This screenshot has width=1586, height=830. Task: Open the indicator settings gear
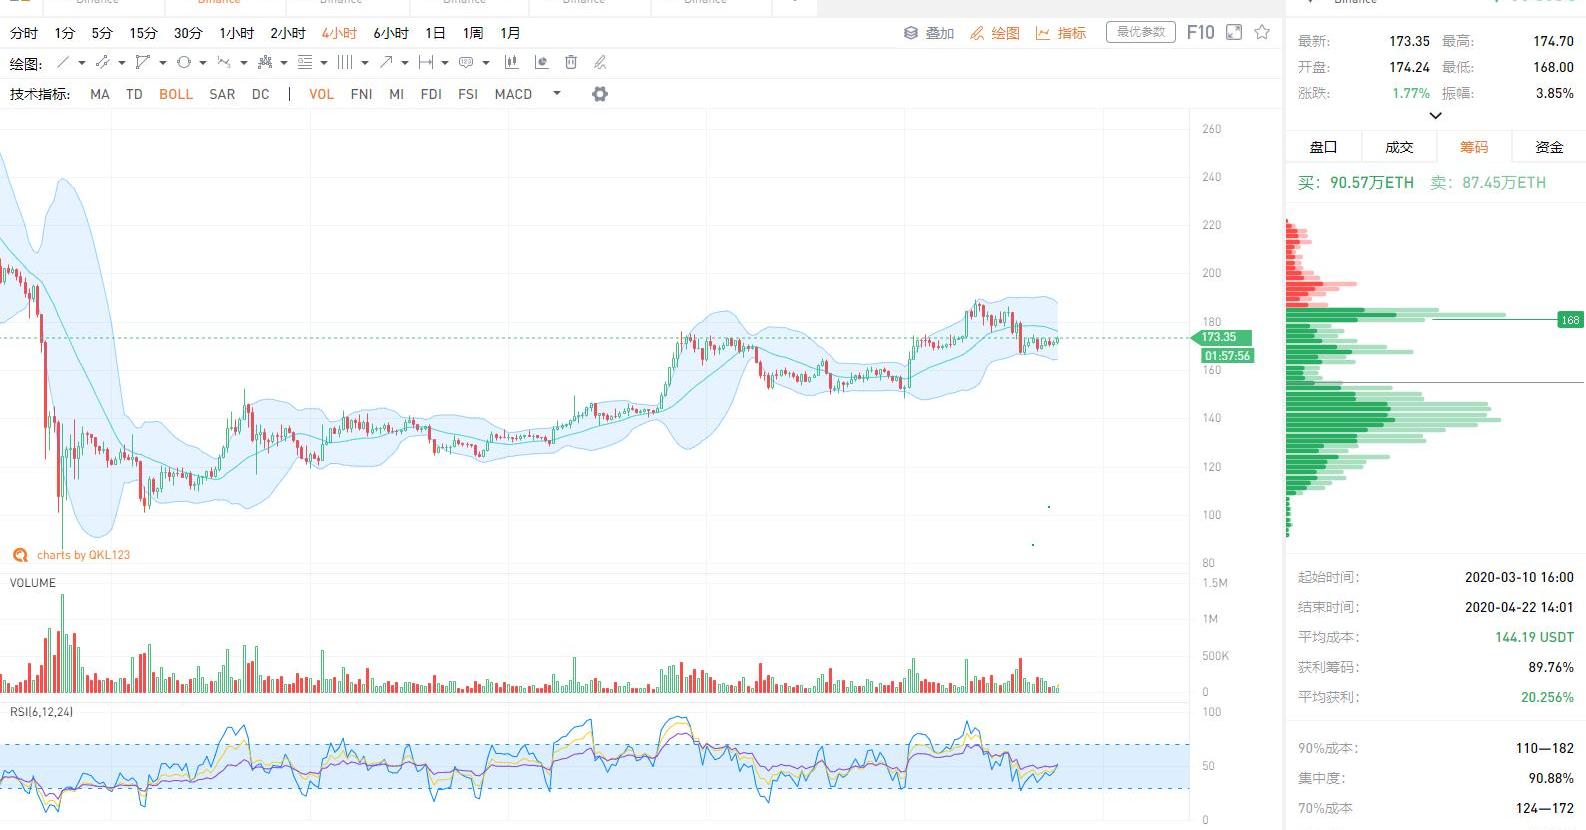[600, 94]
